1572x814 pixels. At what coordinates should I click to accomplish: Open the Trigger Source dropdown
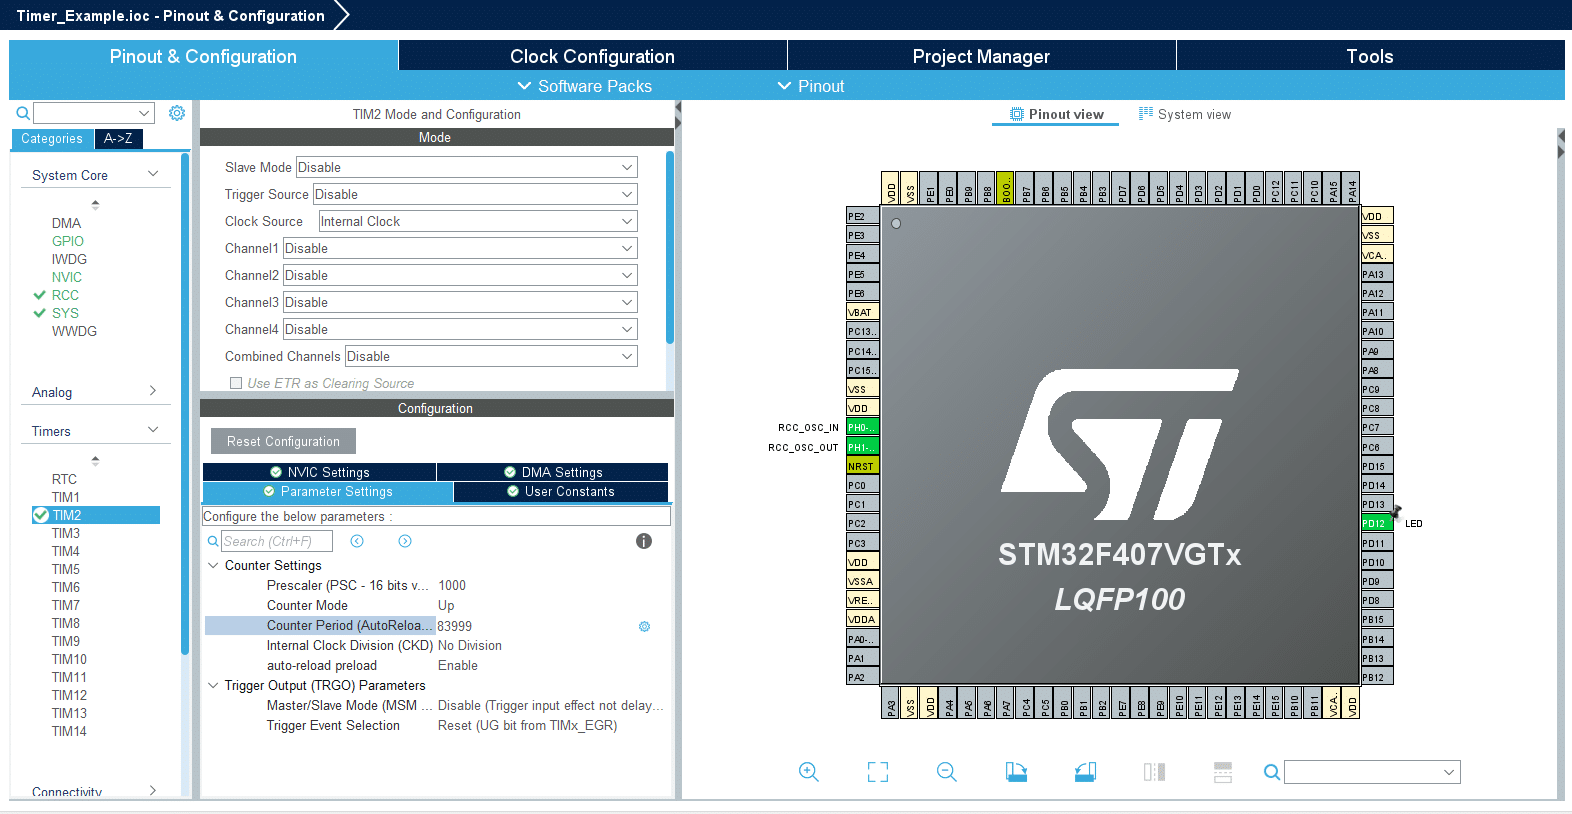(x=475, y=194)
